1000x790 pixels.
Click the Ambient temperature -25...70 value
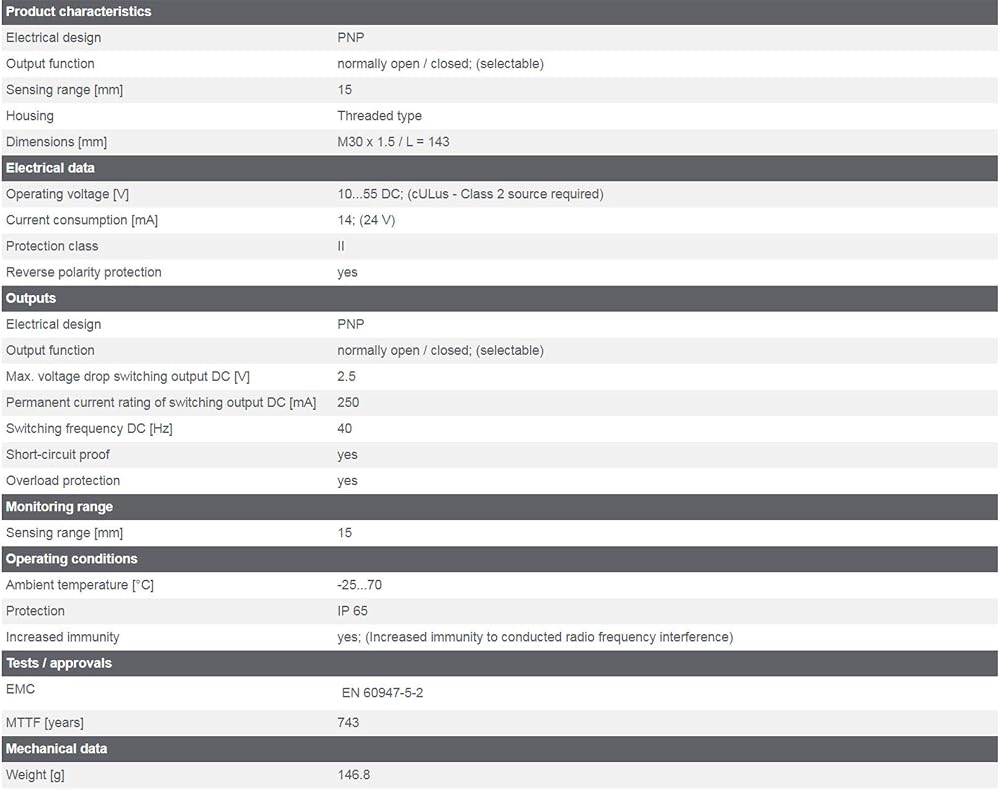360,585
